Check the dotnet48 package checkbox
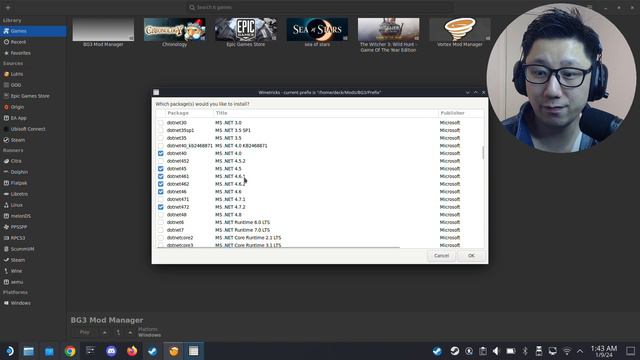The height and width of the screenshot is (360, 640). point(160,215)
